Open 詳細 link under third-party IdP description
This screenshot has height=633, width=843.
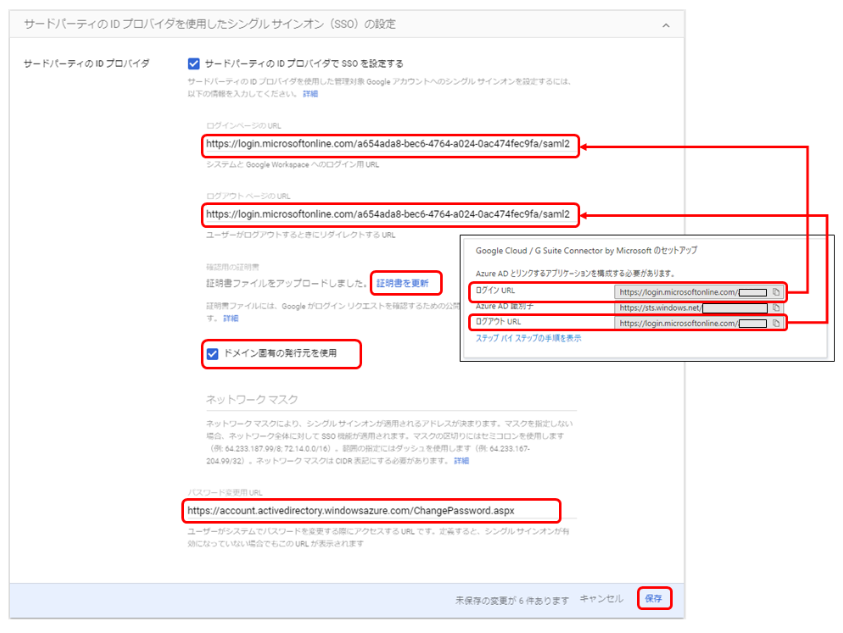pos(310,94)
